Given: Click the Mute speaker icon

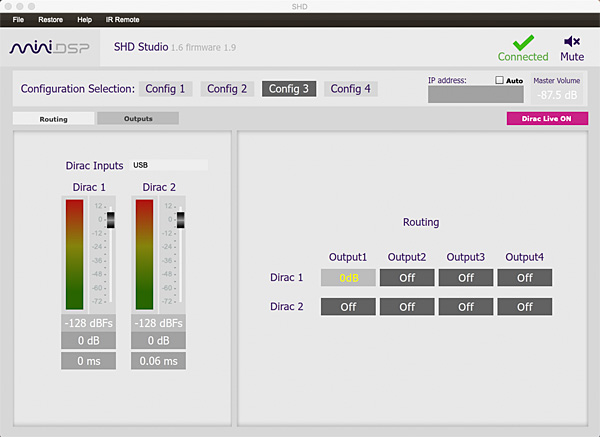Looking at the screenshot, I should [572, 41].
